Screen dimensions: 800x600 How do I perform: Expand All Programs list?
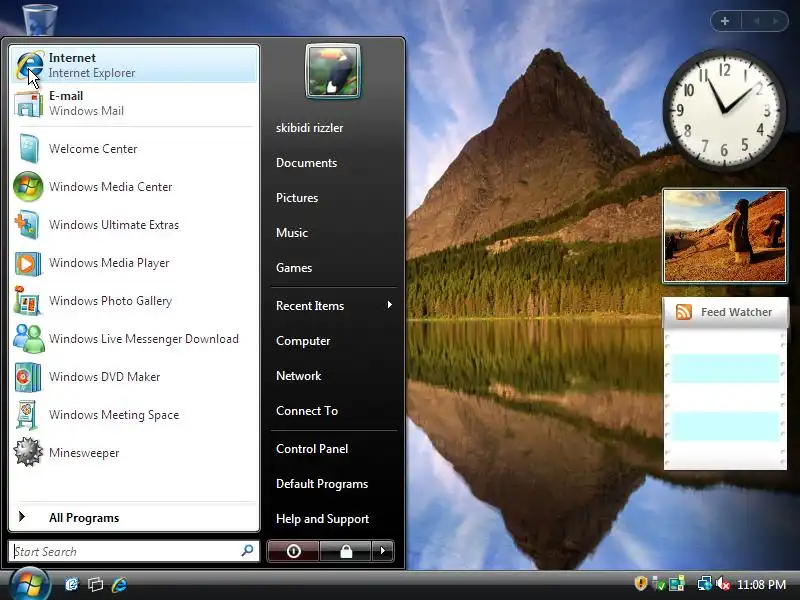pos(134,517)
